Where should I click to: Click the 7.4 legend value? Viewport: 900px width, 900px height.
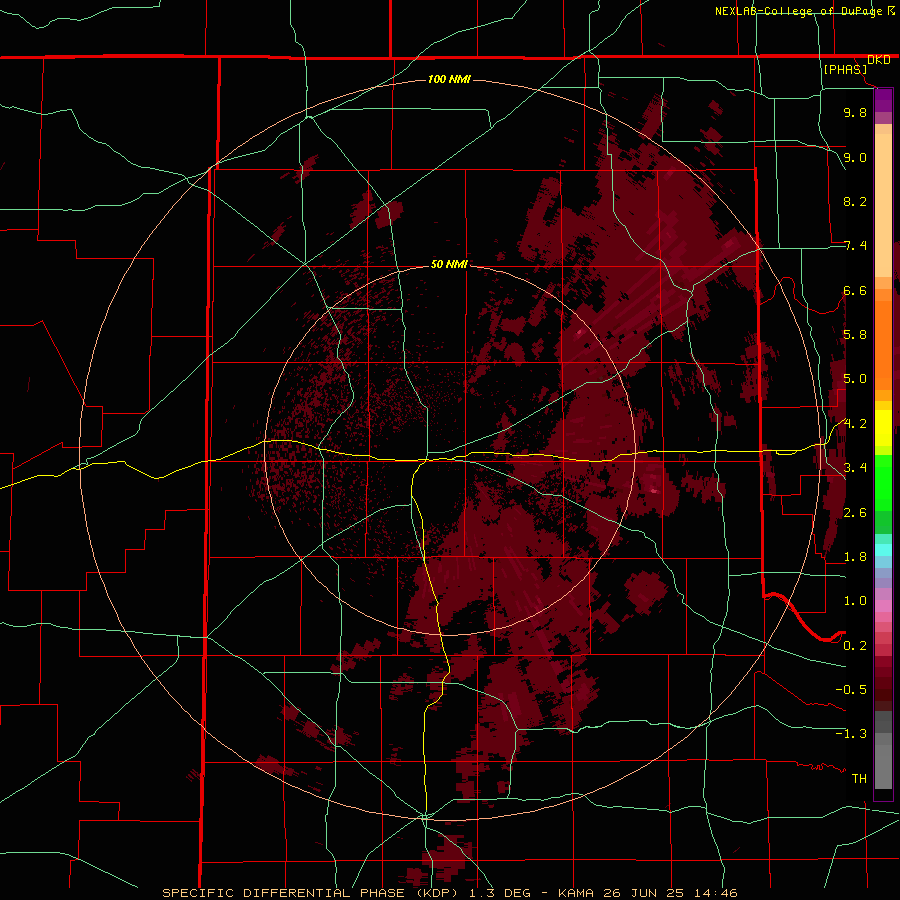pos(855,246)
